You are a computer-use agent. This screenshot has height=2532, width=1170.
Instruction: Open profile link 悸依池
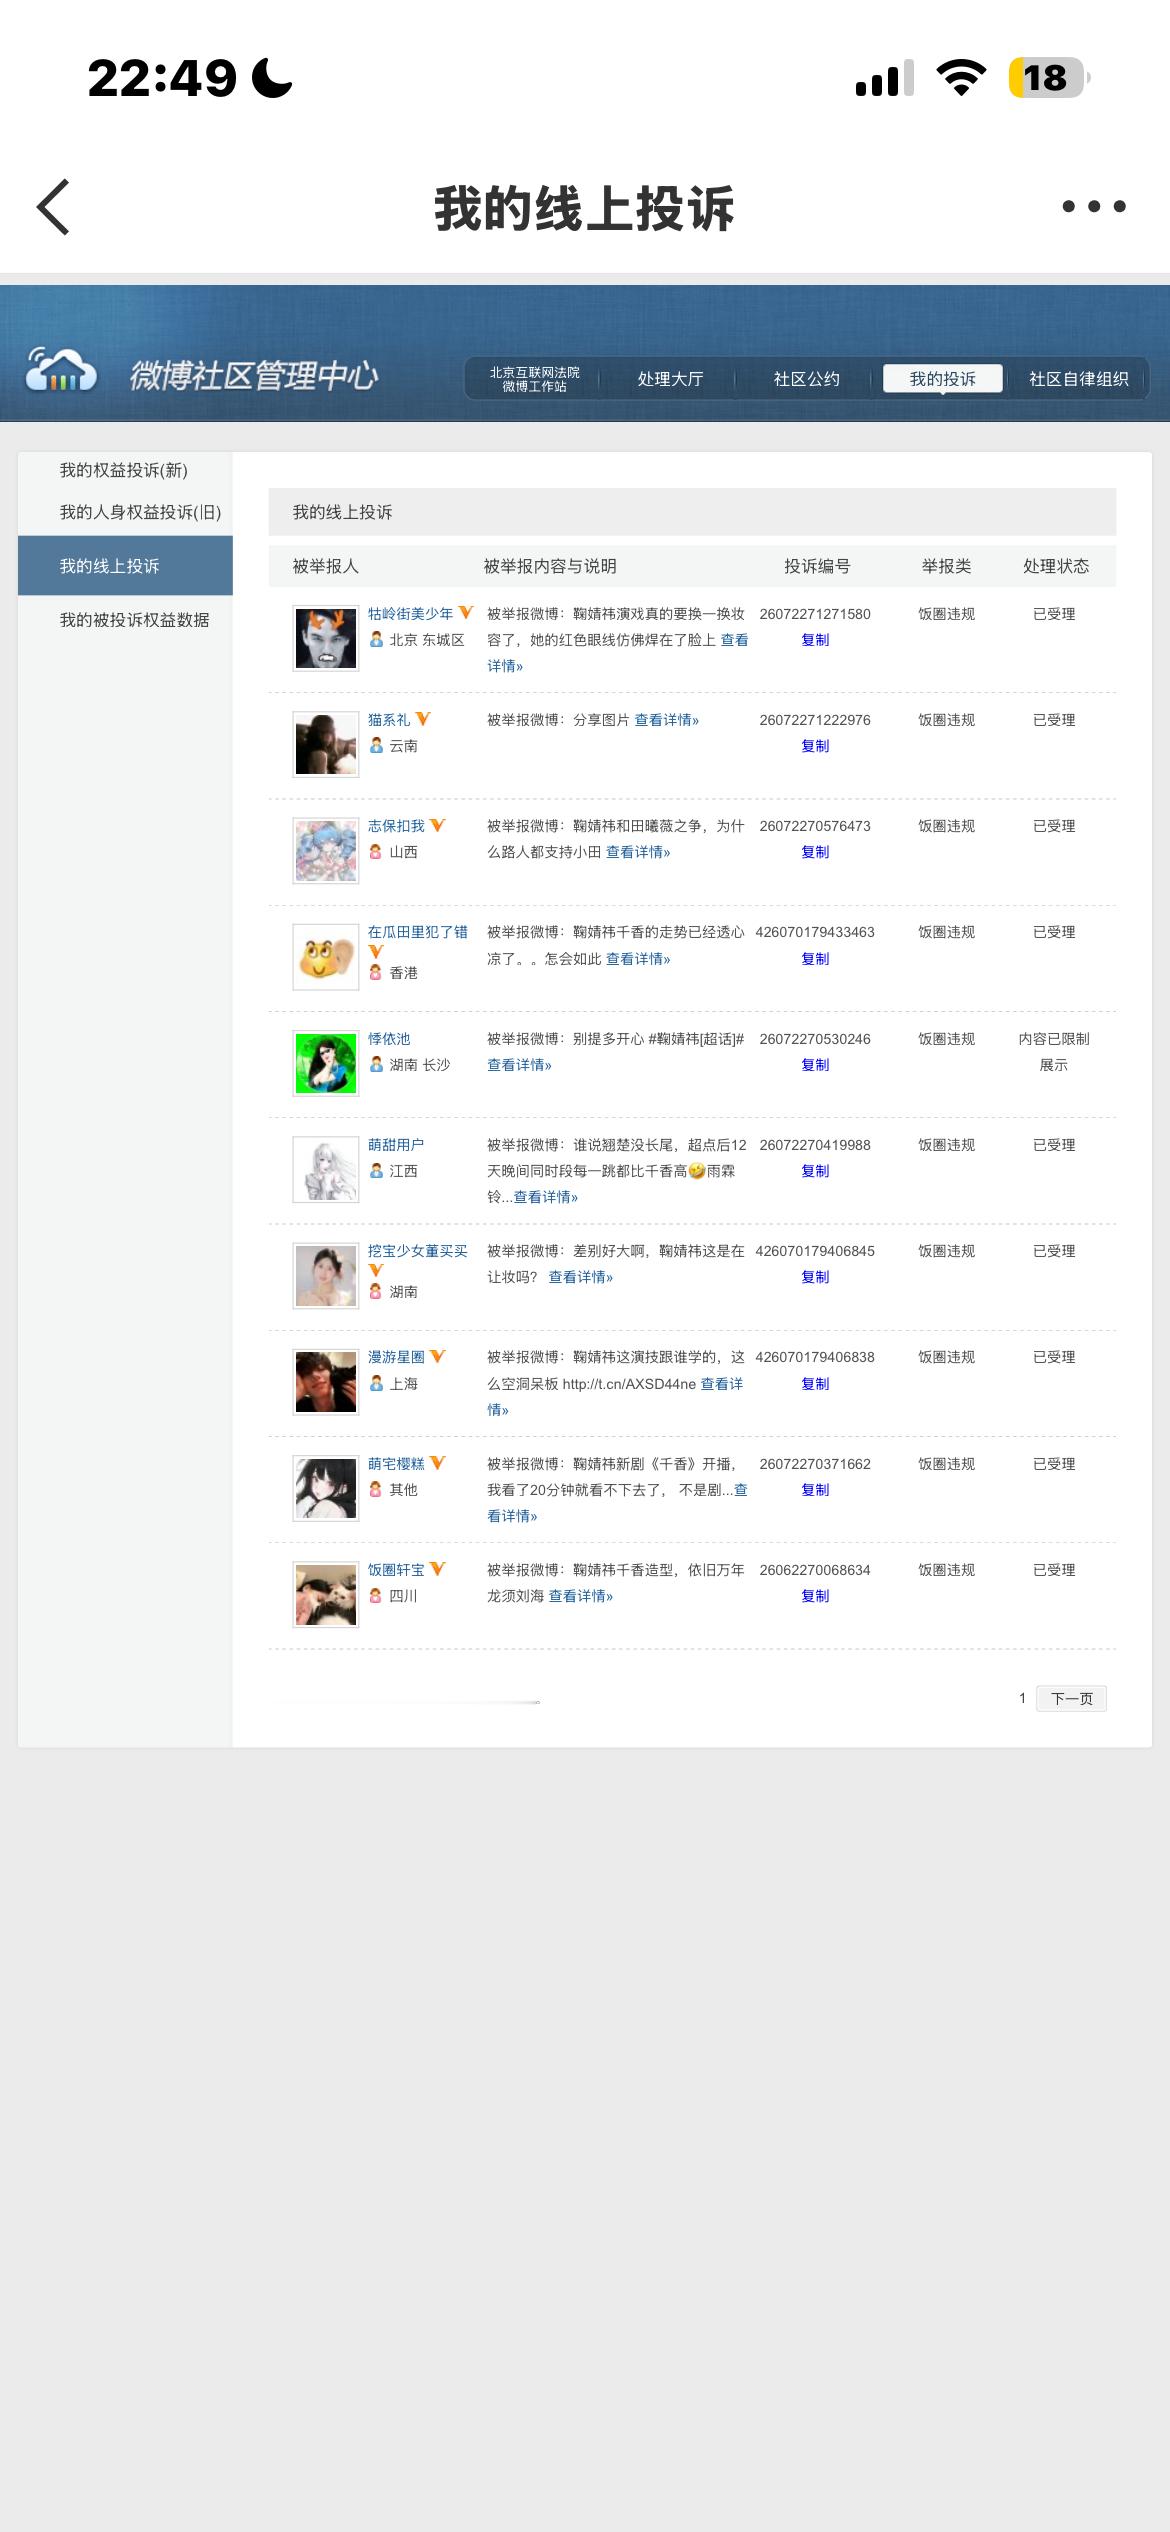[389, 1039]
